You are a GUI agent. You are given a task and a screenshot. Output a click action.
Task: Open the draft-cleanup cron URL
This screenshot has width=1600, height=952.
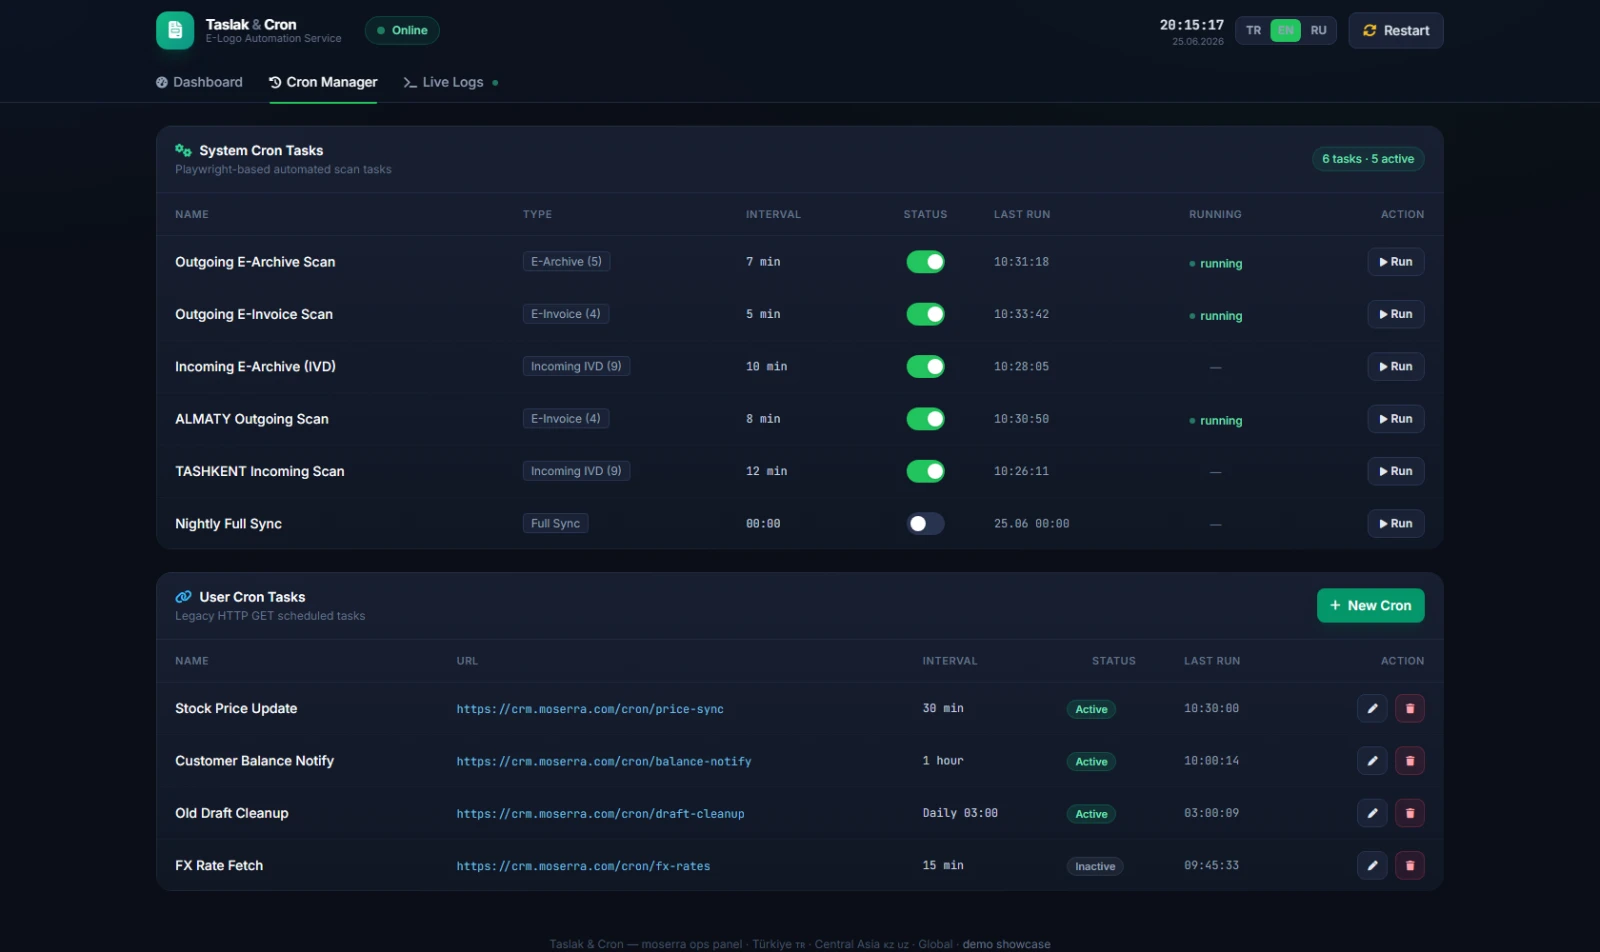pyautogui.click(x=600, y=814)
